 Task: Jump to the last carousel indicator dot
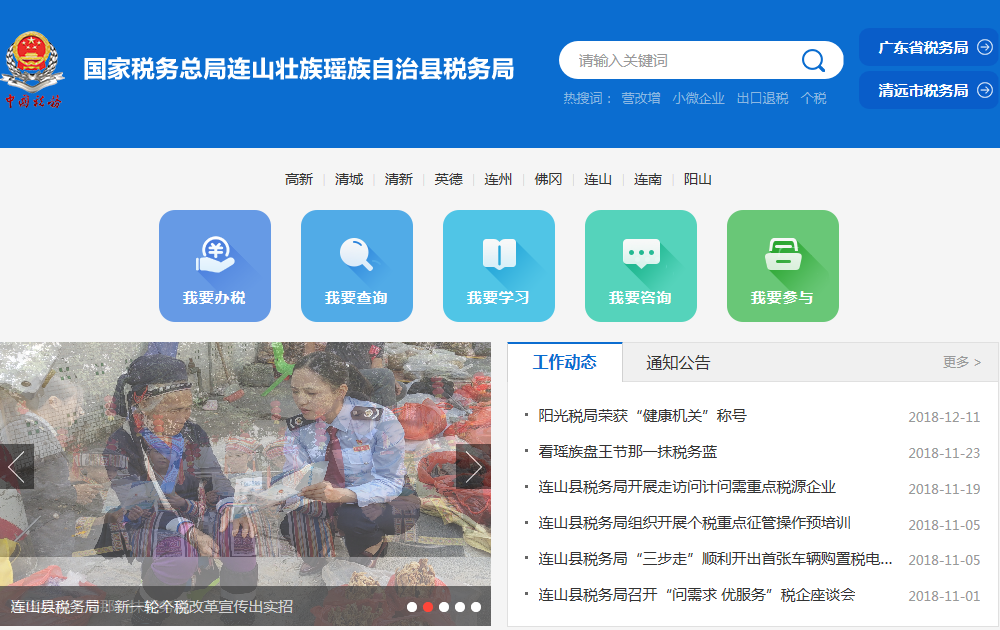click(476, 607)
